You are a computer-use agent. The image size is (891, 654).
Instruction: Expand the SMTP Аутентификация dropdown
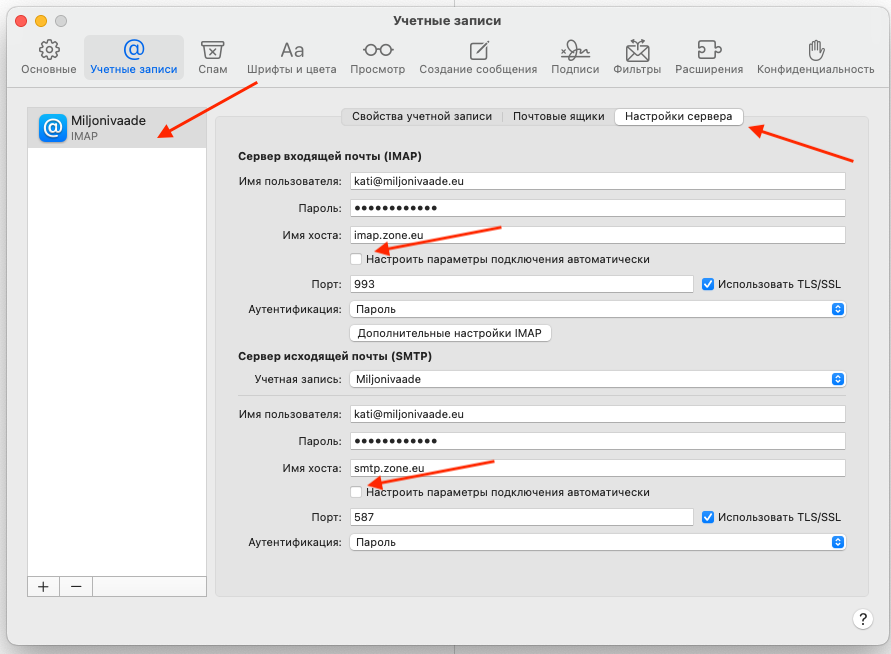pos(597,542)
